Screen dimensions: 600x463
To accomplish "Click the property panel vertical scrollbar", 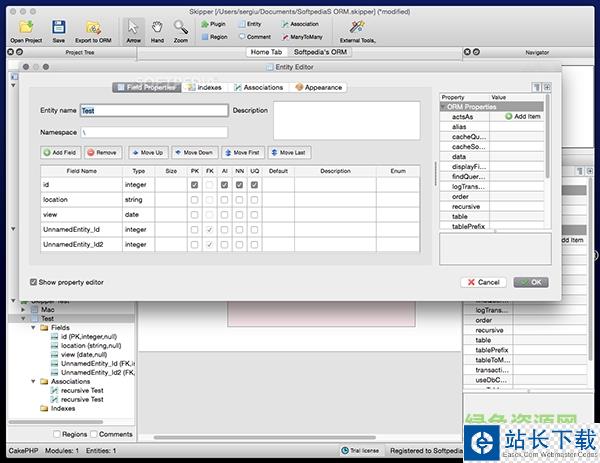I will pyautogui.click(x=546, y=150).
